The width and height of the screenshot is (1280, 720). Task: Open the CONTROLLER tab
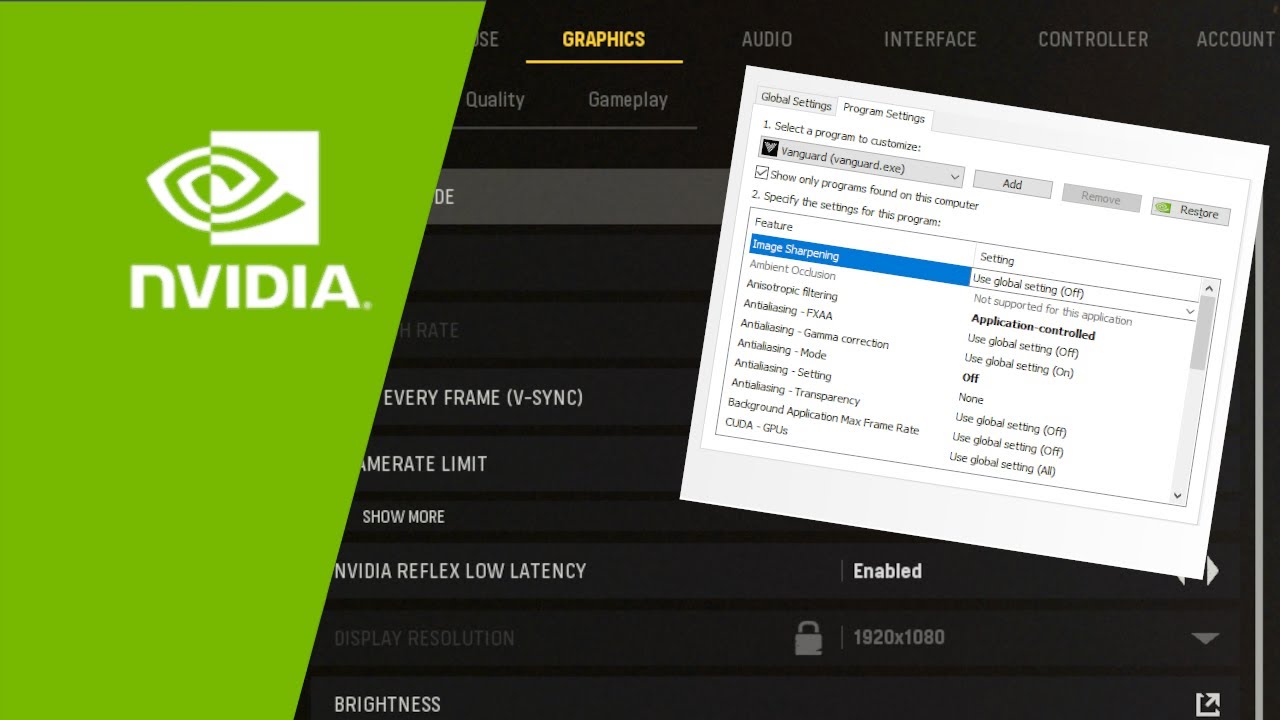(x=1093, y=40)
